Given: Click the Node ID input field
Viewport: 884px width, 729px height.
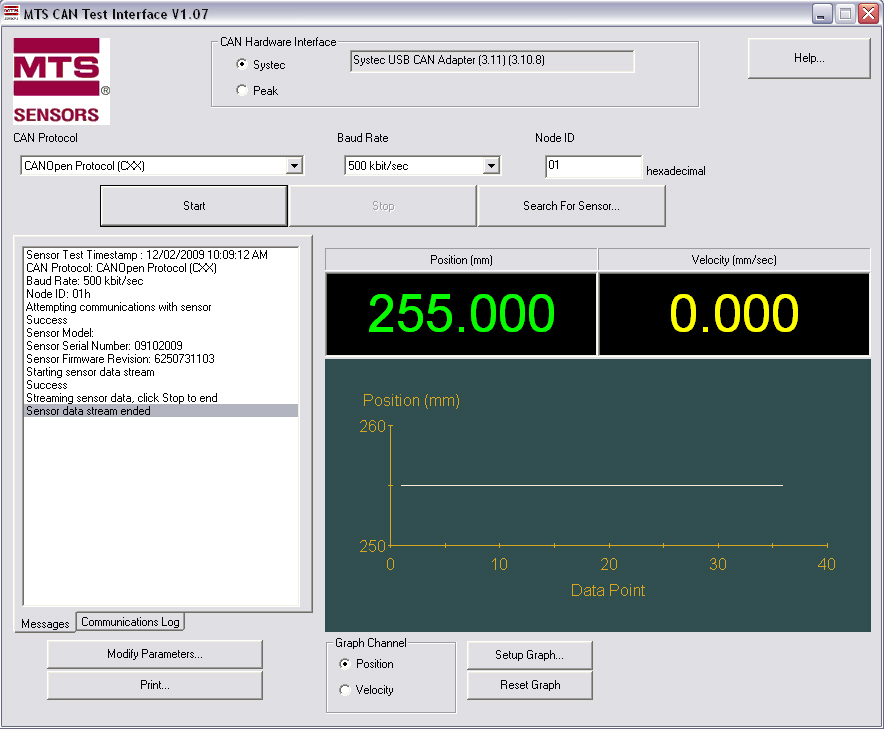Looking at the screenshot, I should (593, 166).
